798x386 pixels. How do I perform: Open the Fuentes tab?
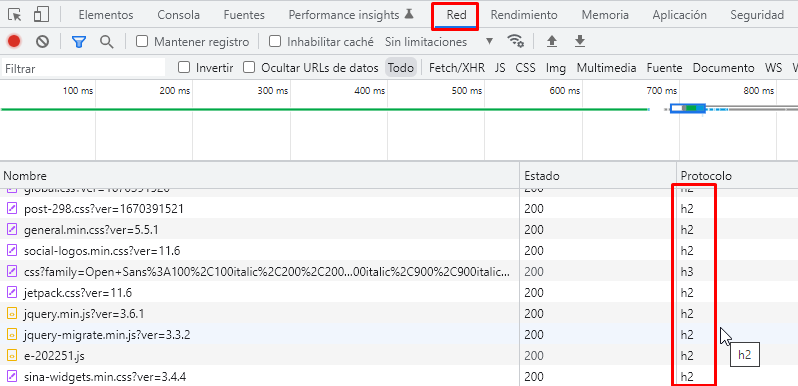coord(244,15)
